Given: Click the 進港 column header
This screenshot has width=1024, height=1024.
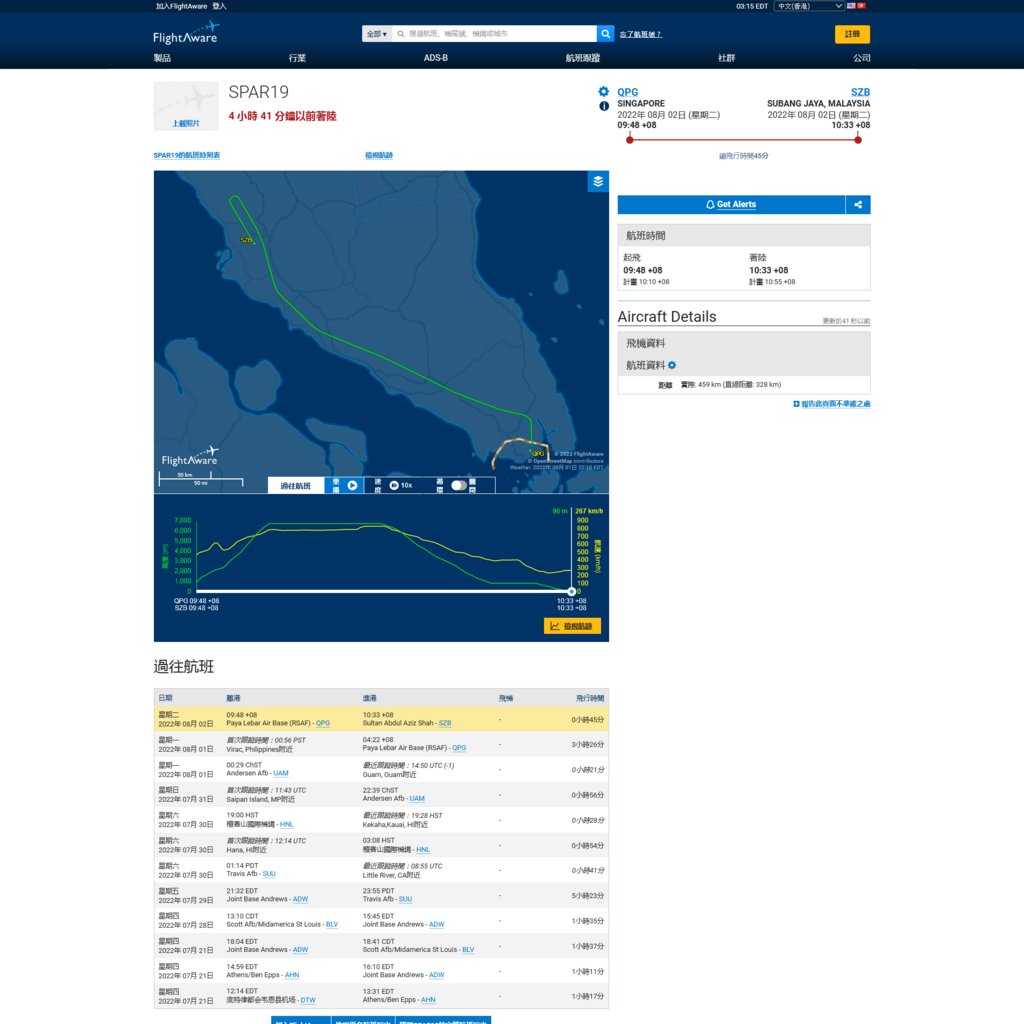Looking at the screenshot, I should (x=369, y=698).
